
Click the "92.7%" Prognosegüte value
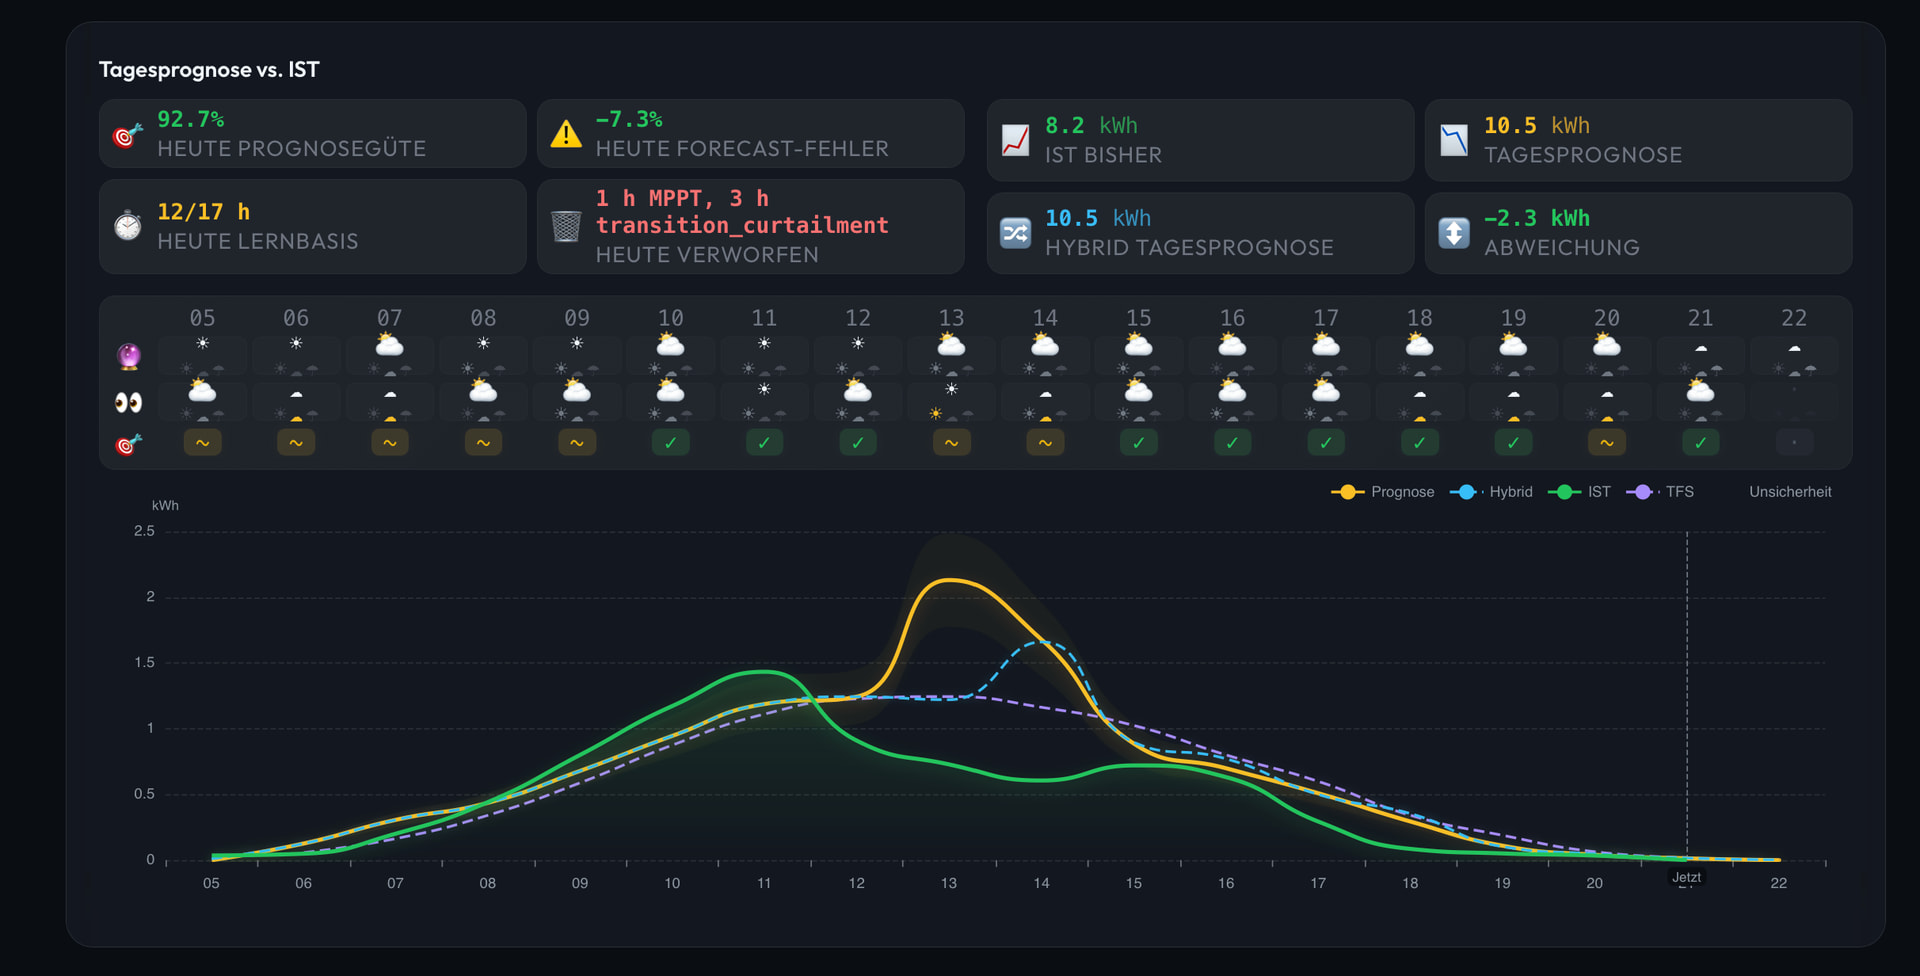pyautogui.click(x=191, y=119)
